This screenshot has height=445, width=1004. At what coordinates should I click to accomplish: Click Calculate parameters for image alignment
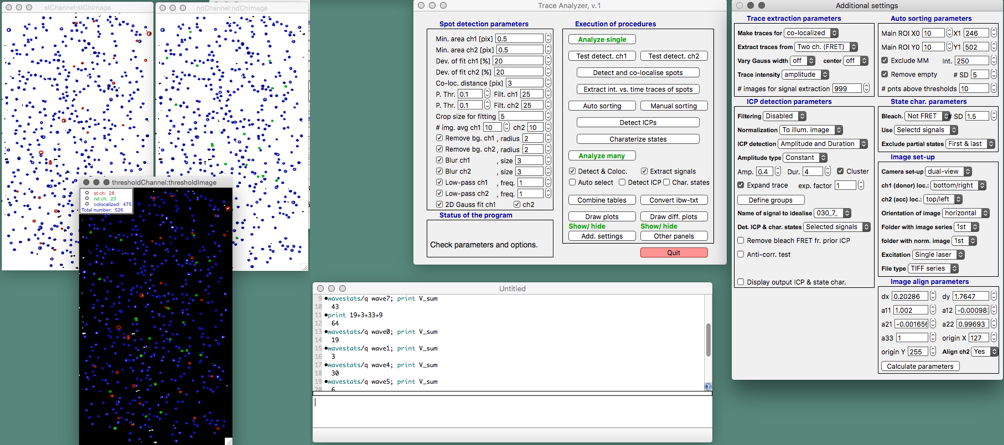(920, 366)
